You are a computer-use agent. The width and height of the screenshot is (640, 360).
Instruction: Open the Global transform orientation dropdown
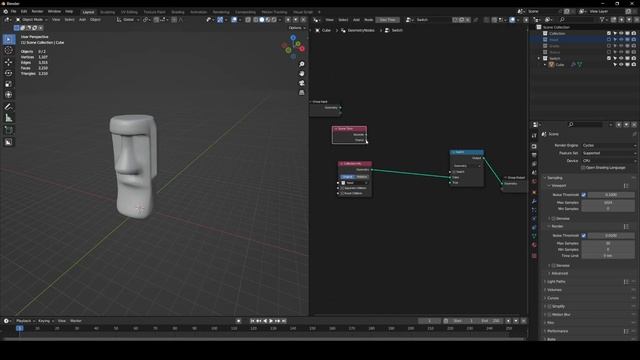click(128, 20)
